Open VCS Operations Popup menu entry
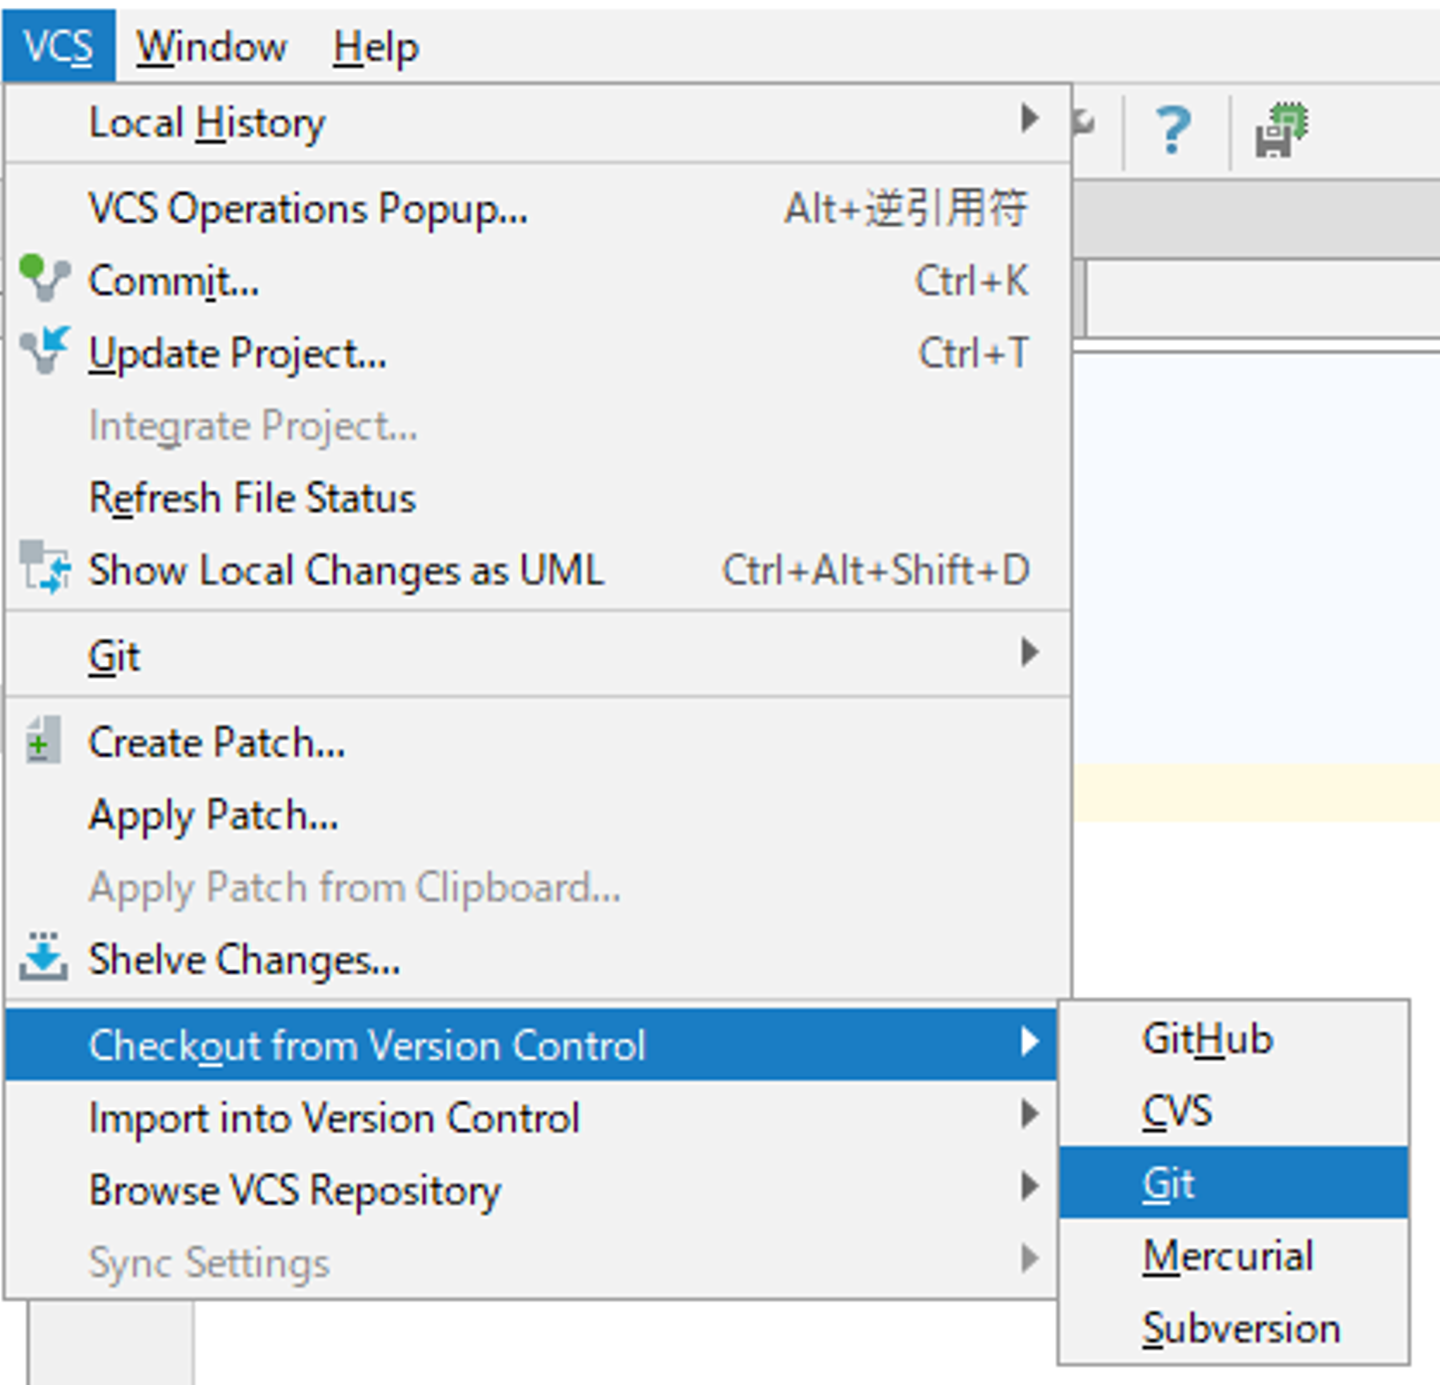The image size is (1440, 1385). 308,209
